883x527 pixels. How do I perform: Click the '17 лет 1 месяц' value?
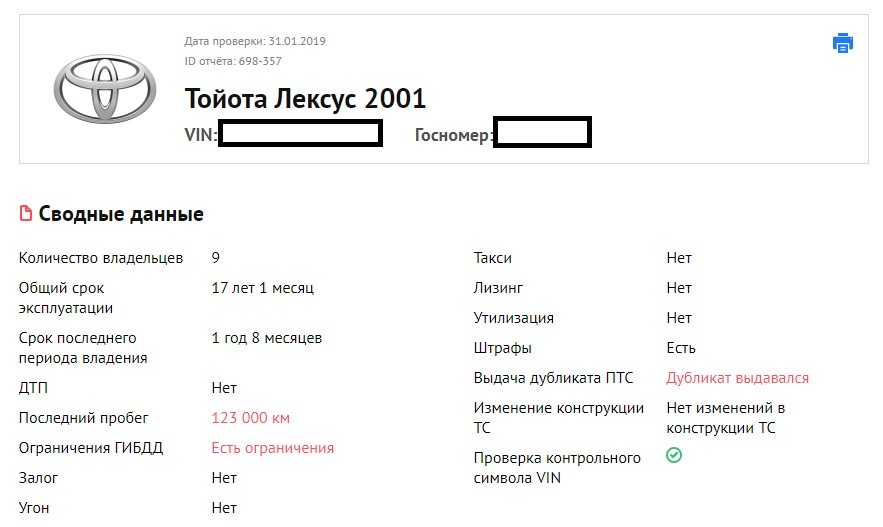[262, 288]
